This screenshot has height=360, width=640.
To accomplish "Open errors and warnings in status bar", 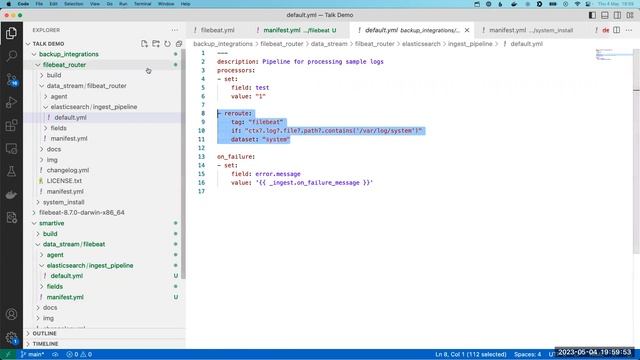I will [79, 354].
